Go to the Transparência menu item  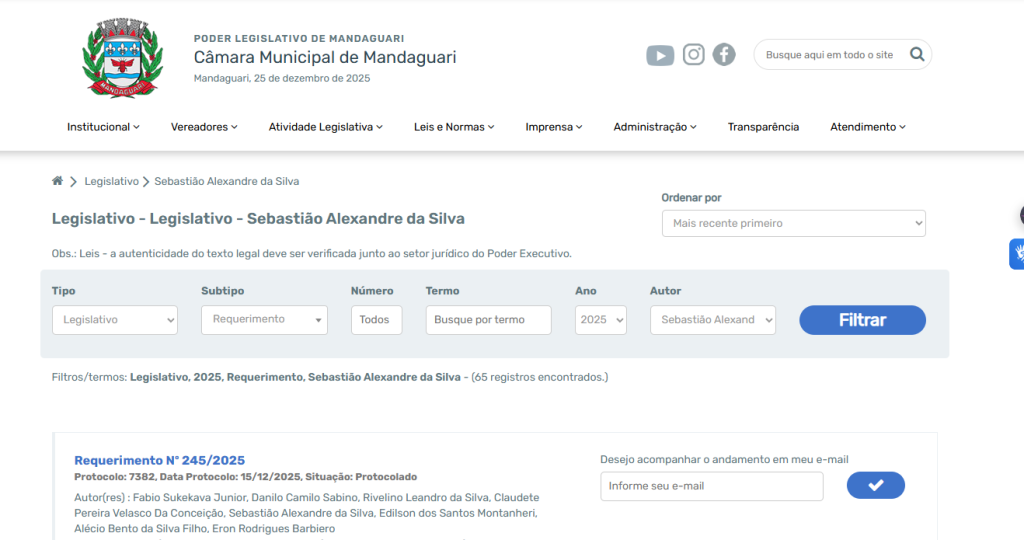click(763, 127)
